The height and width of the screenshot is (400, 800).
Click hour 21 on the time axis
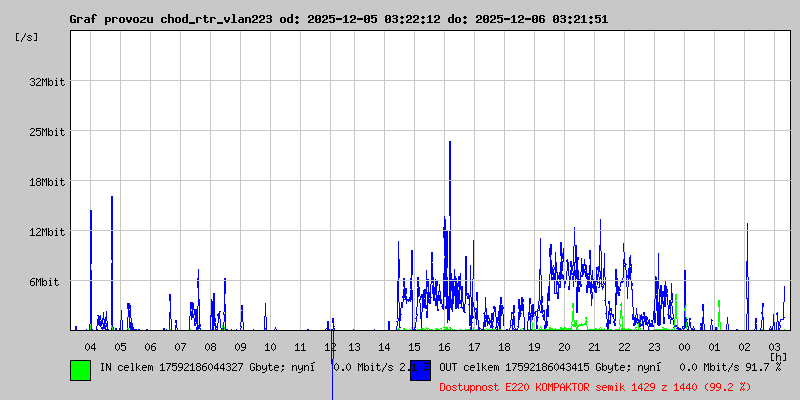pos(594,347)
